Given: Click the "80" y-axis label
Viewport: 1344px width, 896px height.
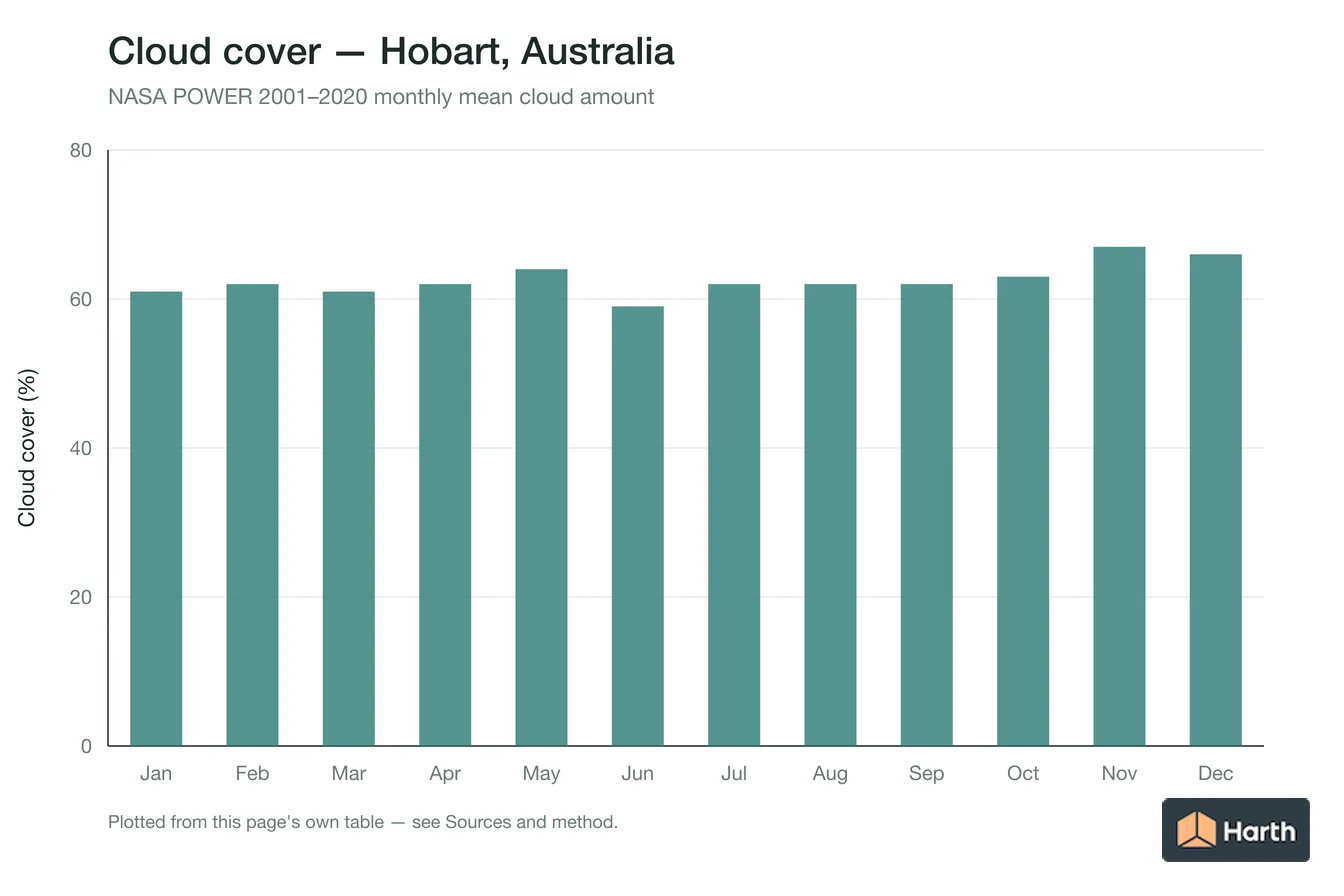Looking at the screenshot, I should click(81, 151).
